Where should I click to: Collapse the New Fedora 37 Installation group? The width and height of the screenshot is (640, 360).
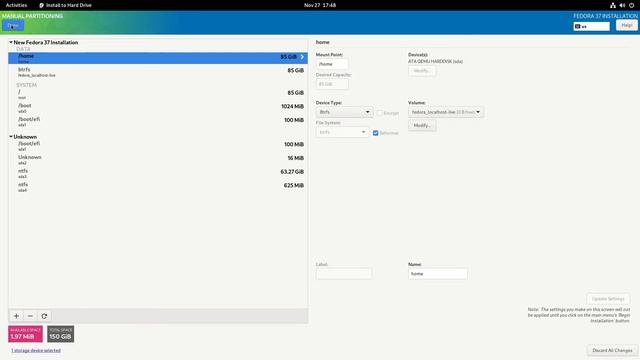11,42
